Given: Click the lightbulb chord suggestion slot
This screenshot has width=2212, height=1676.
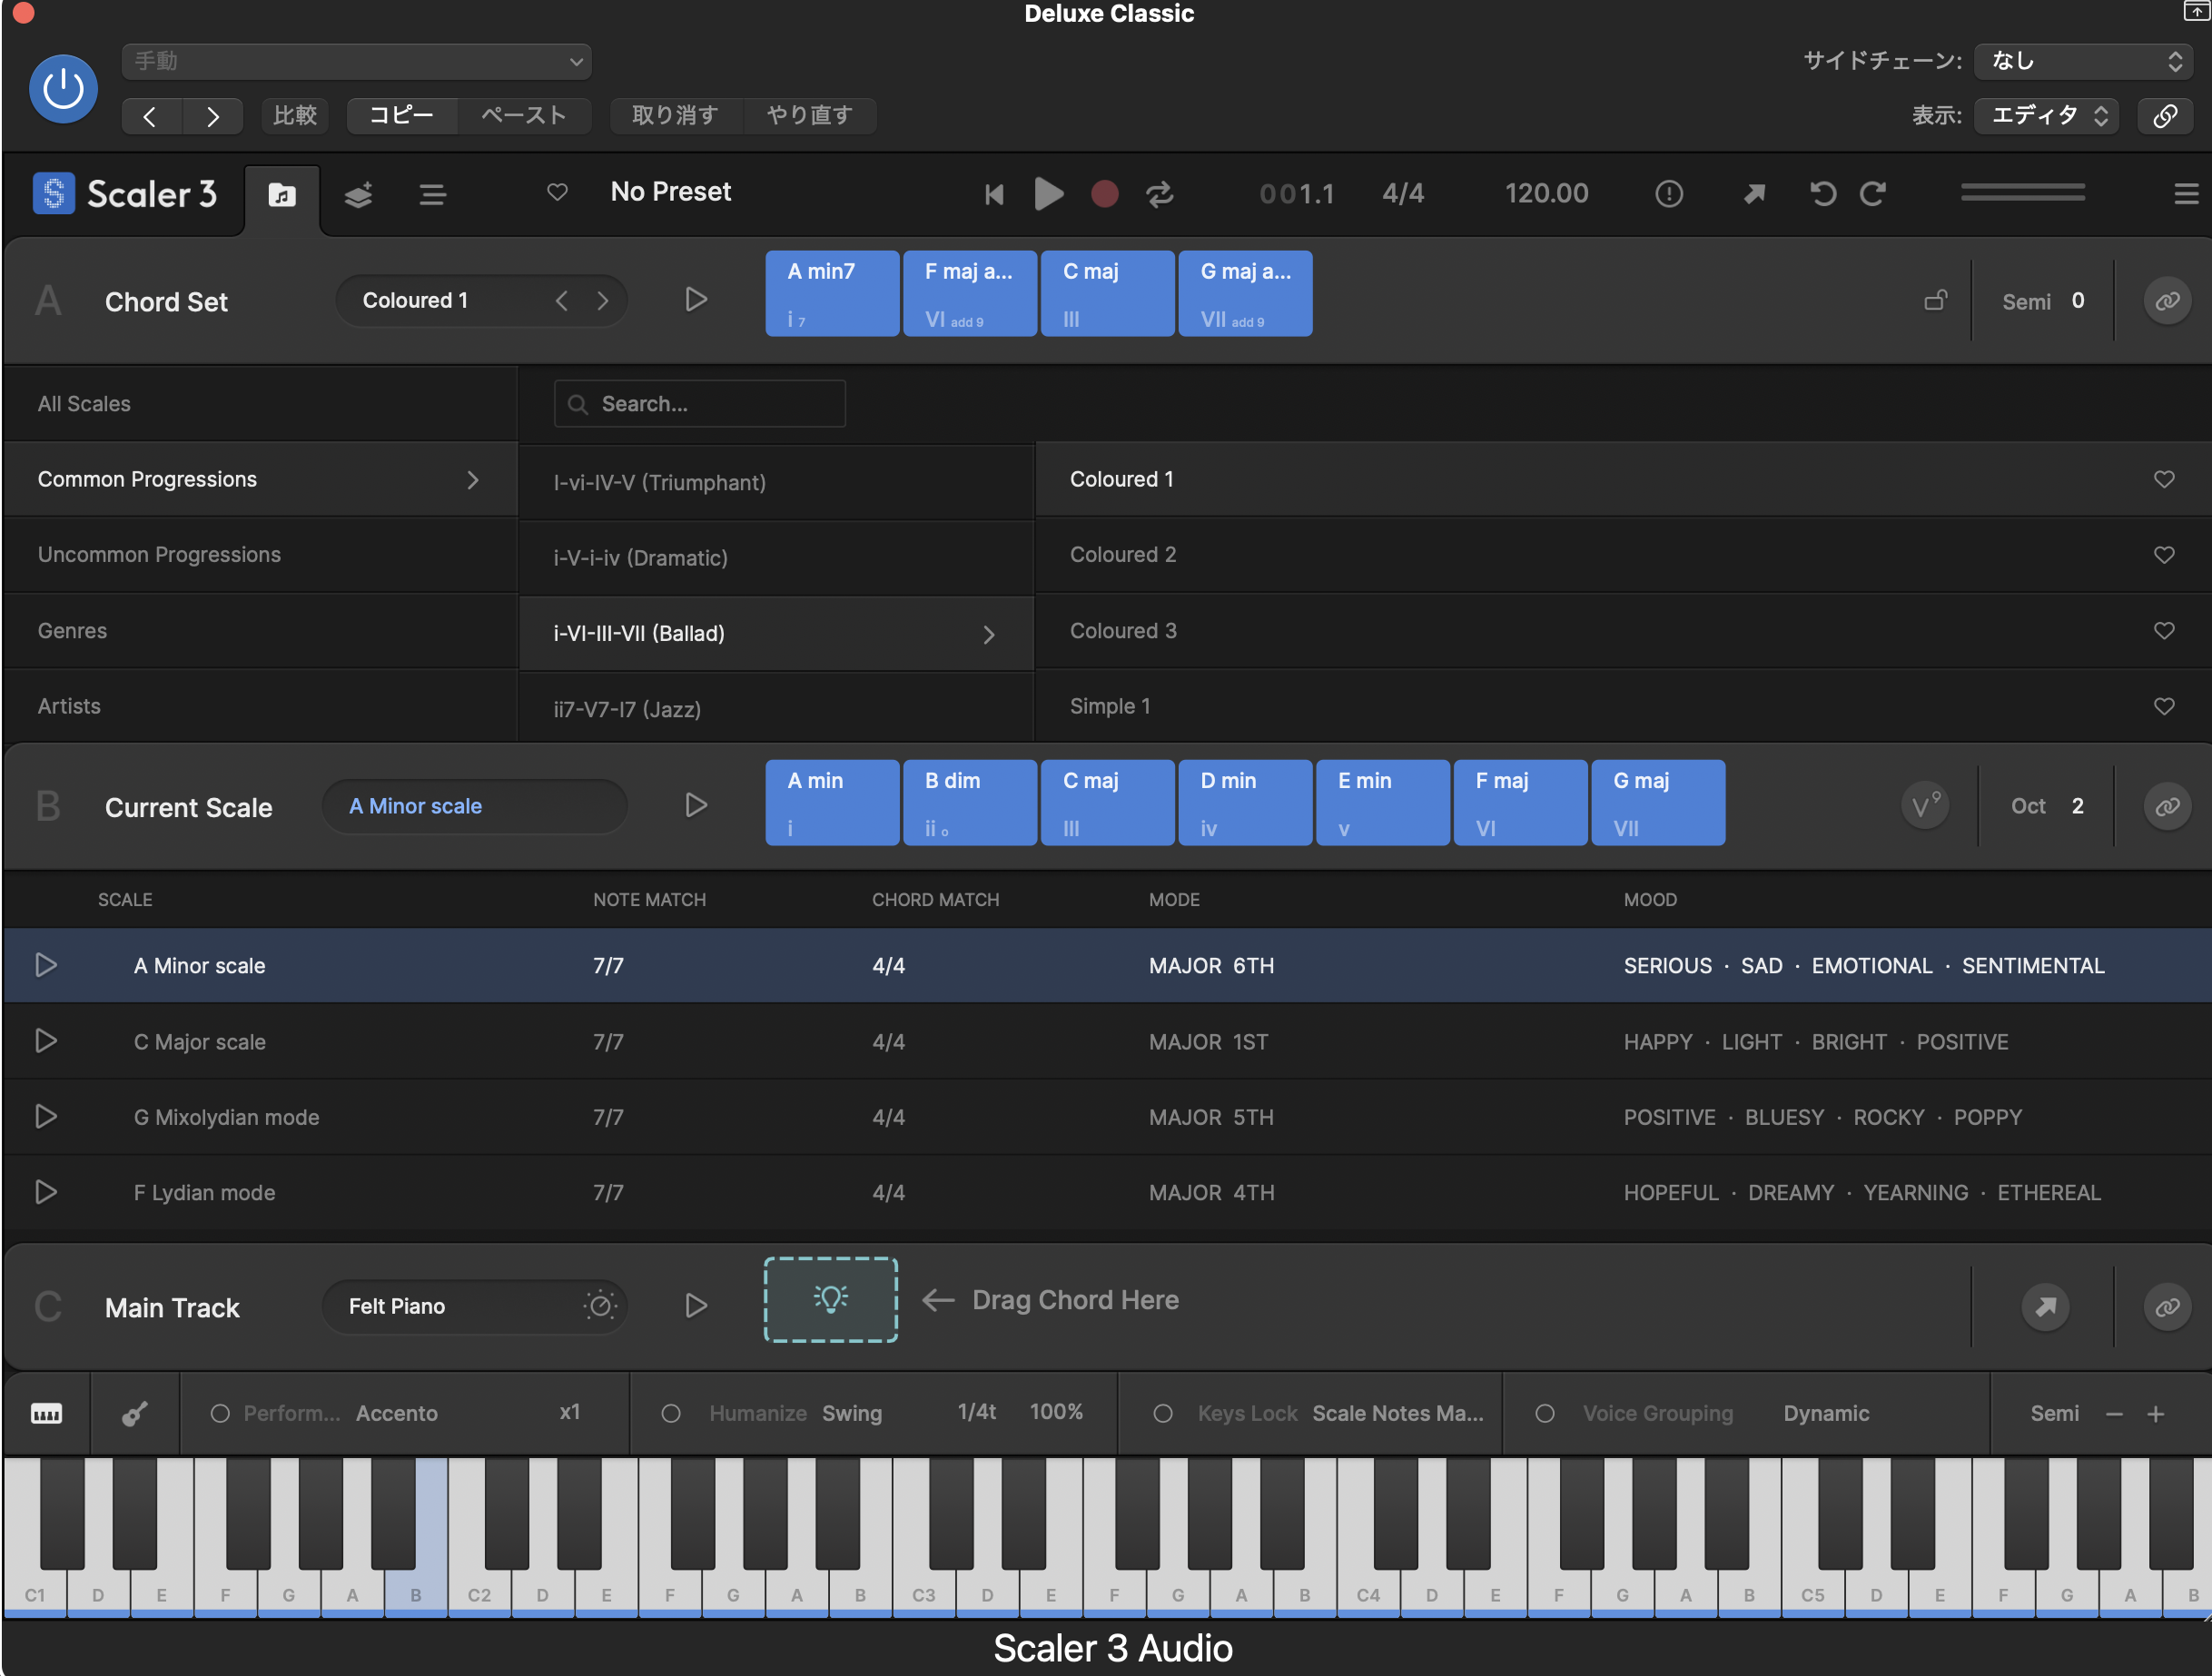Looking at the screenshot, I should pyautogui.click(x=831, y=1300).
